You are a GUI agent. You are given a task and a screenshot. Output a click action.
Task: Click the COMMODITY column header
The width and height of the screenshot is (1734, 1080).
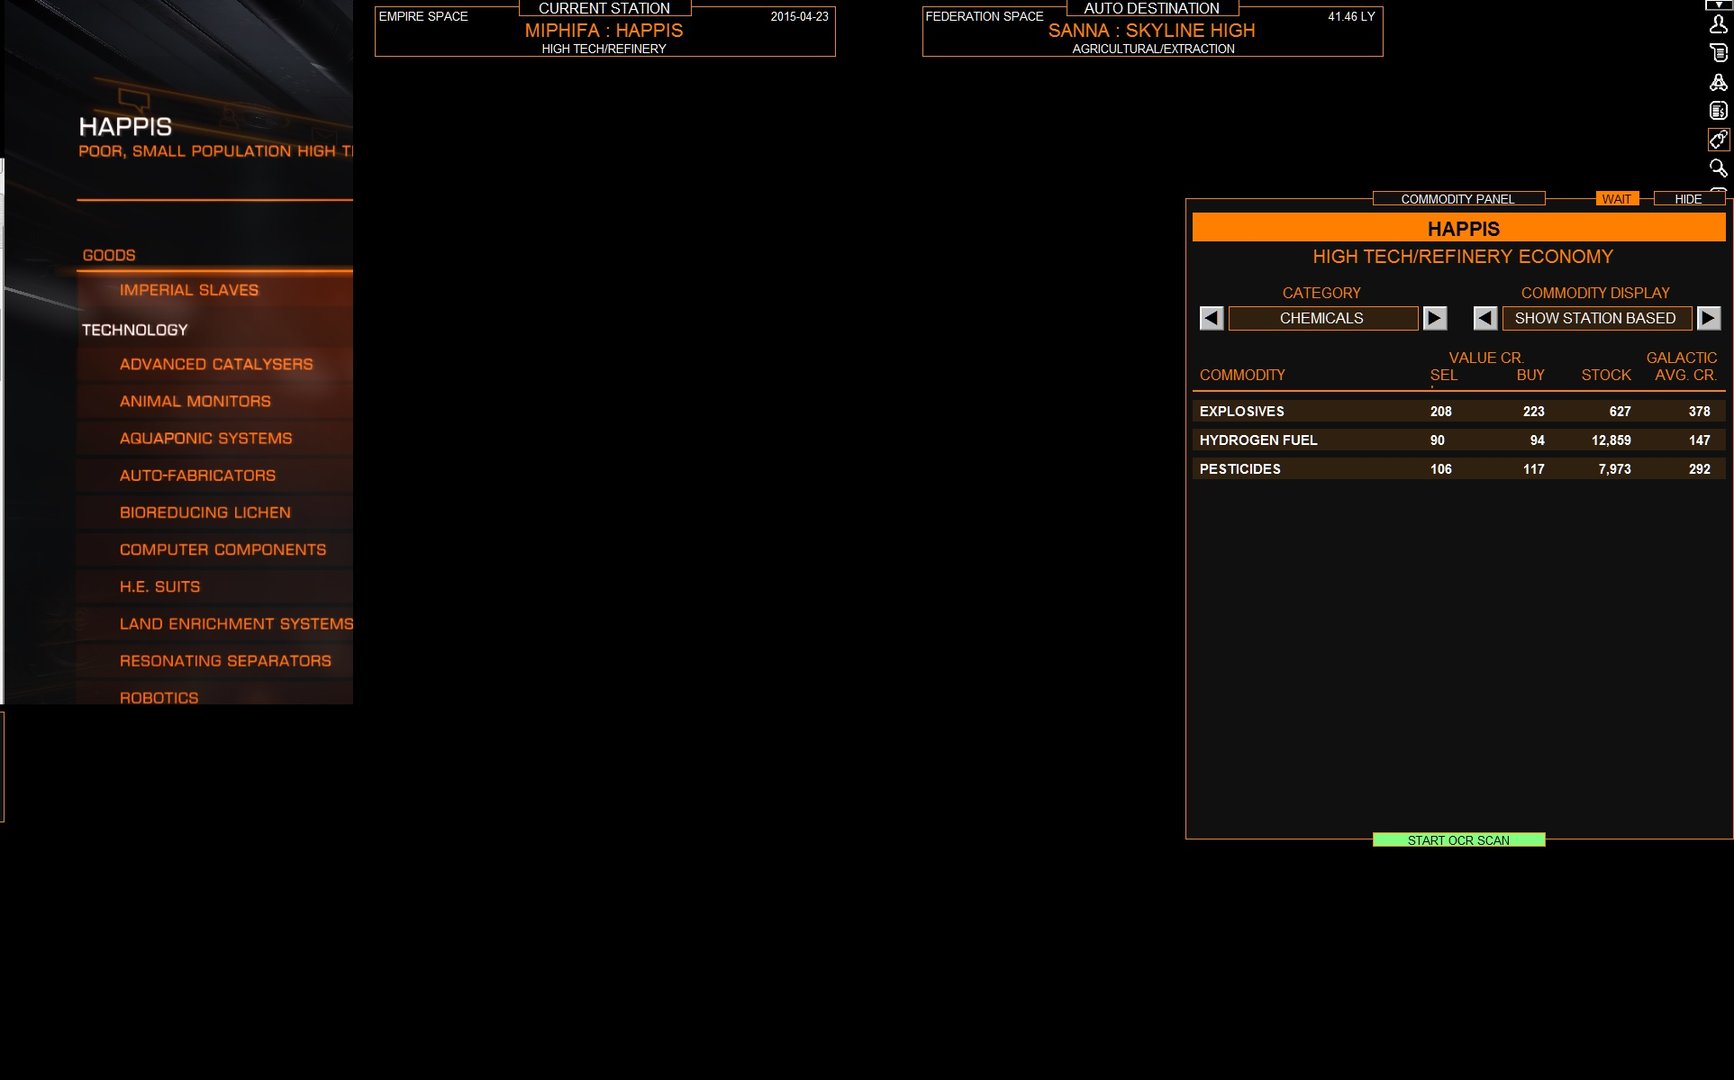coord(1242,375)
